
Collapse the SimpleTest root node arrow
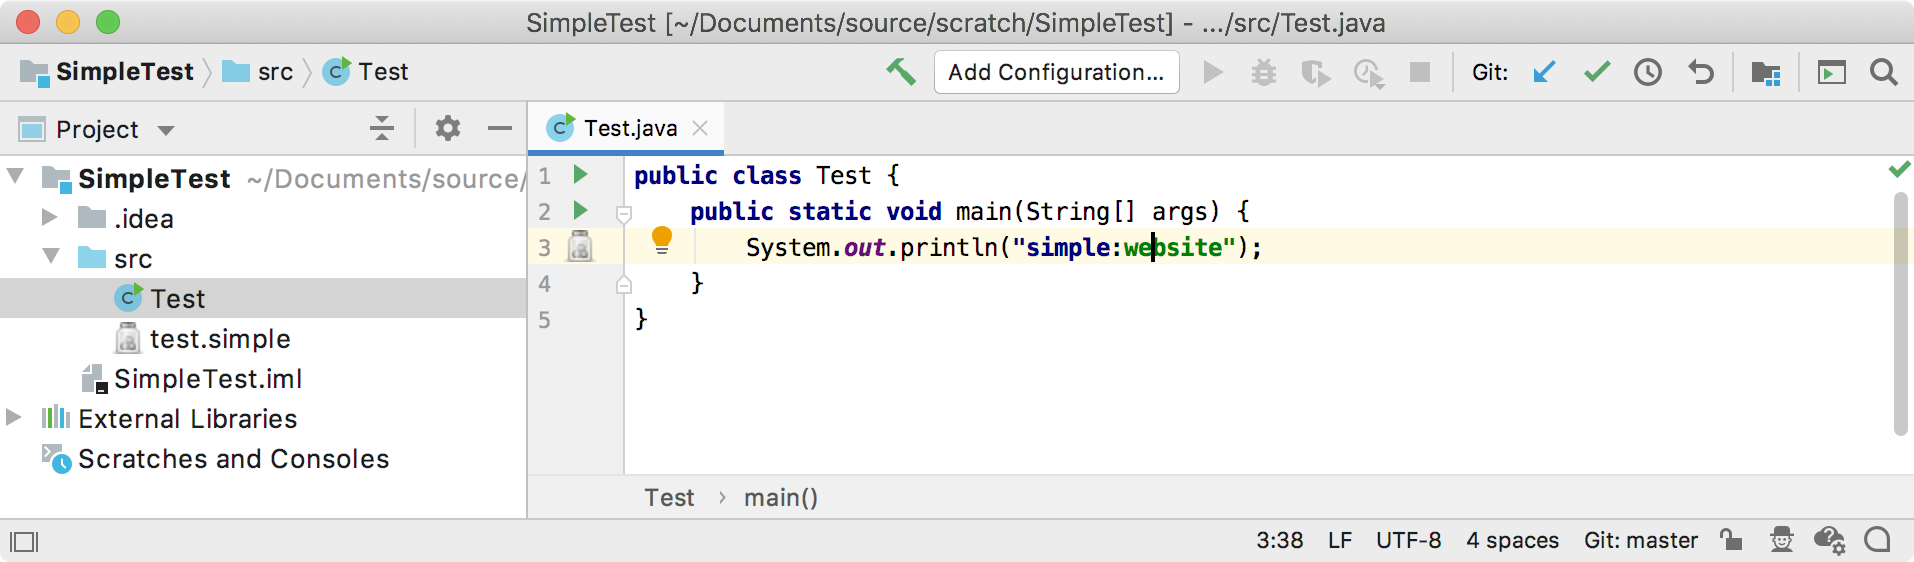coord(15,177)
